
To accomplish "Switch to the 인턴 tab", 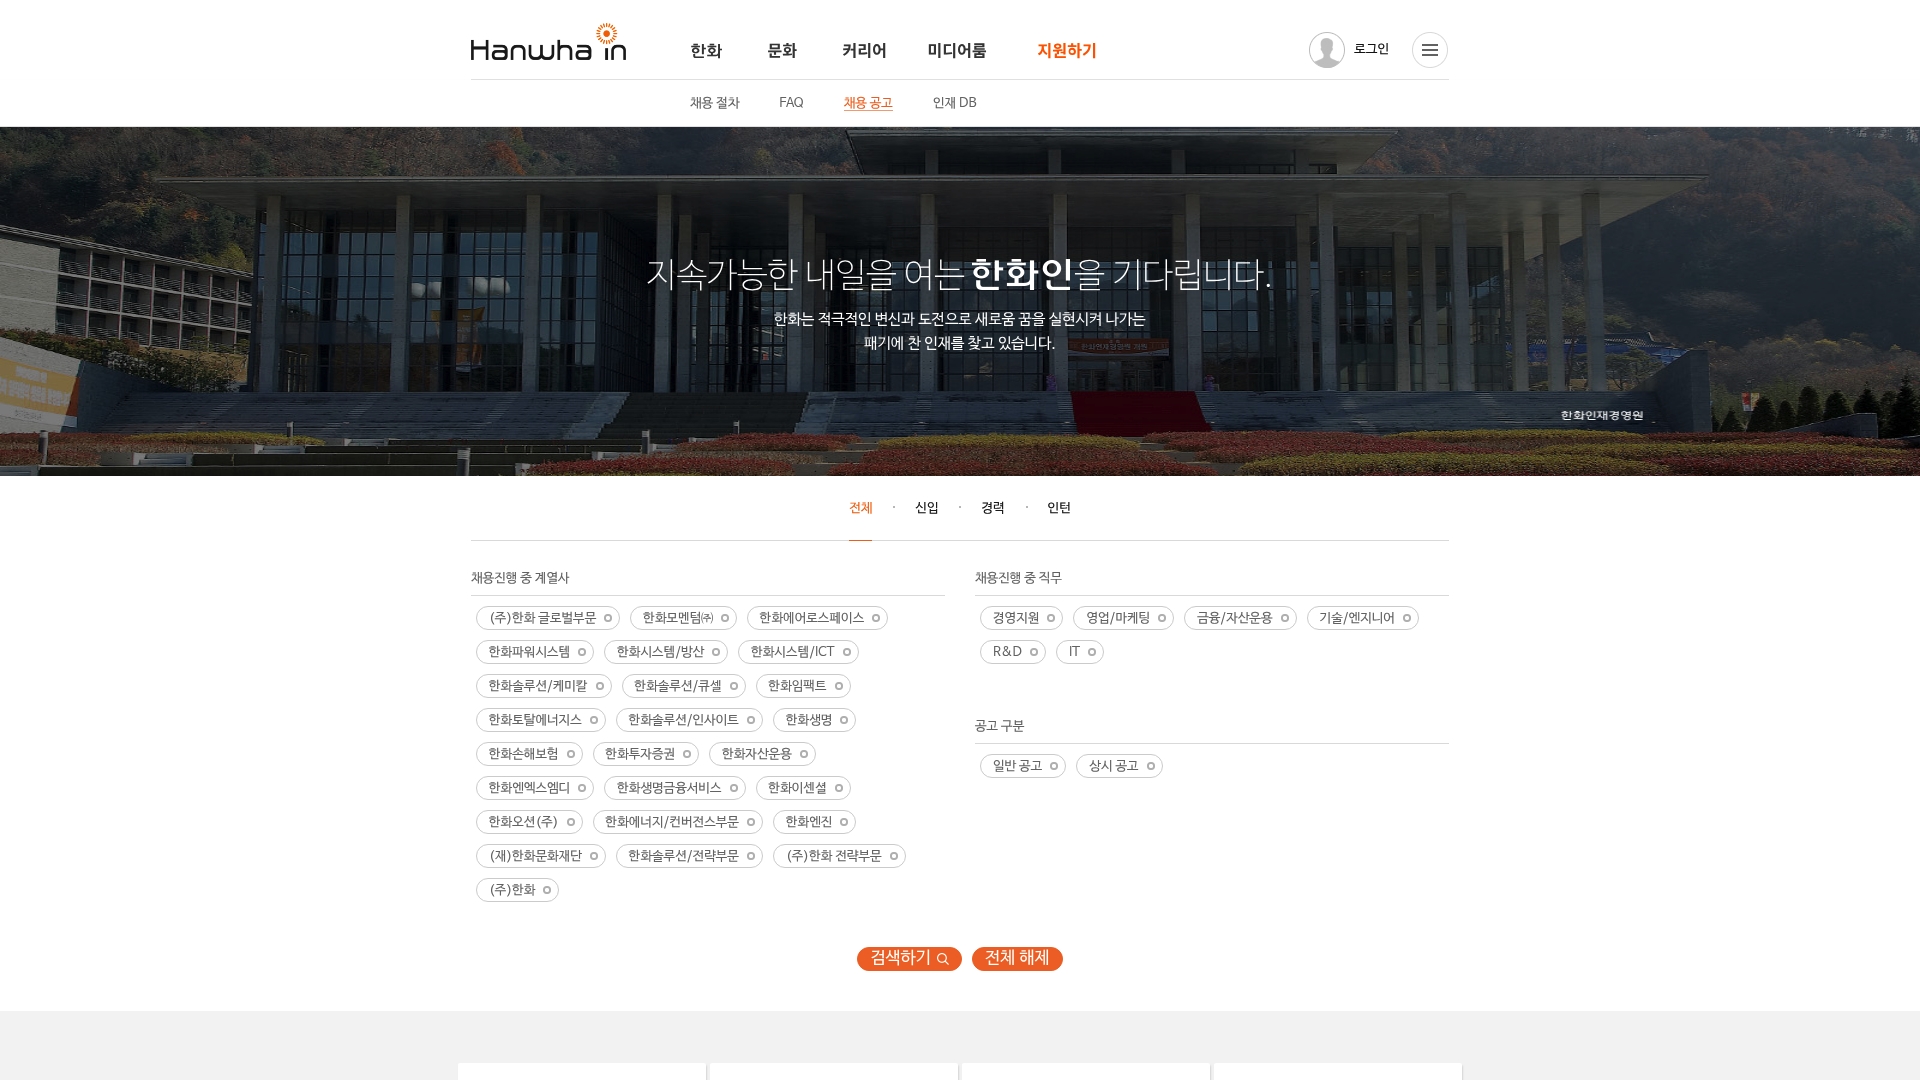I will click(x=1059, y=508).
